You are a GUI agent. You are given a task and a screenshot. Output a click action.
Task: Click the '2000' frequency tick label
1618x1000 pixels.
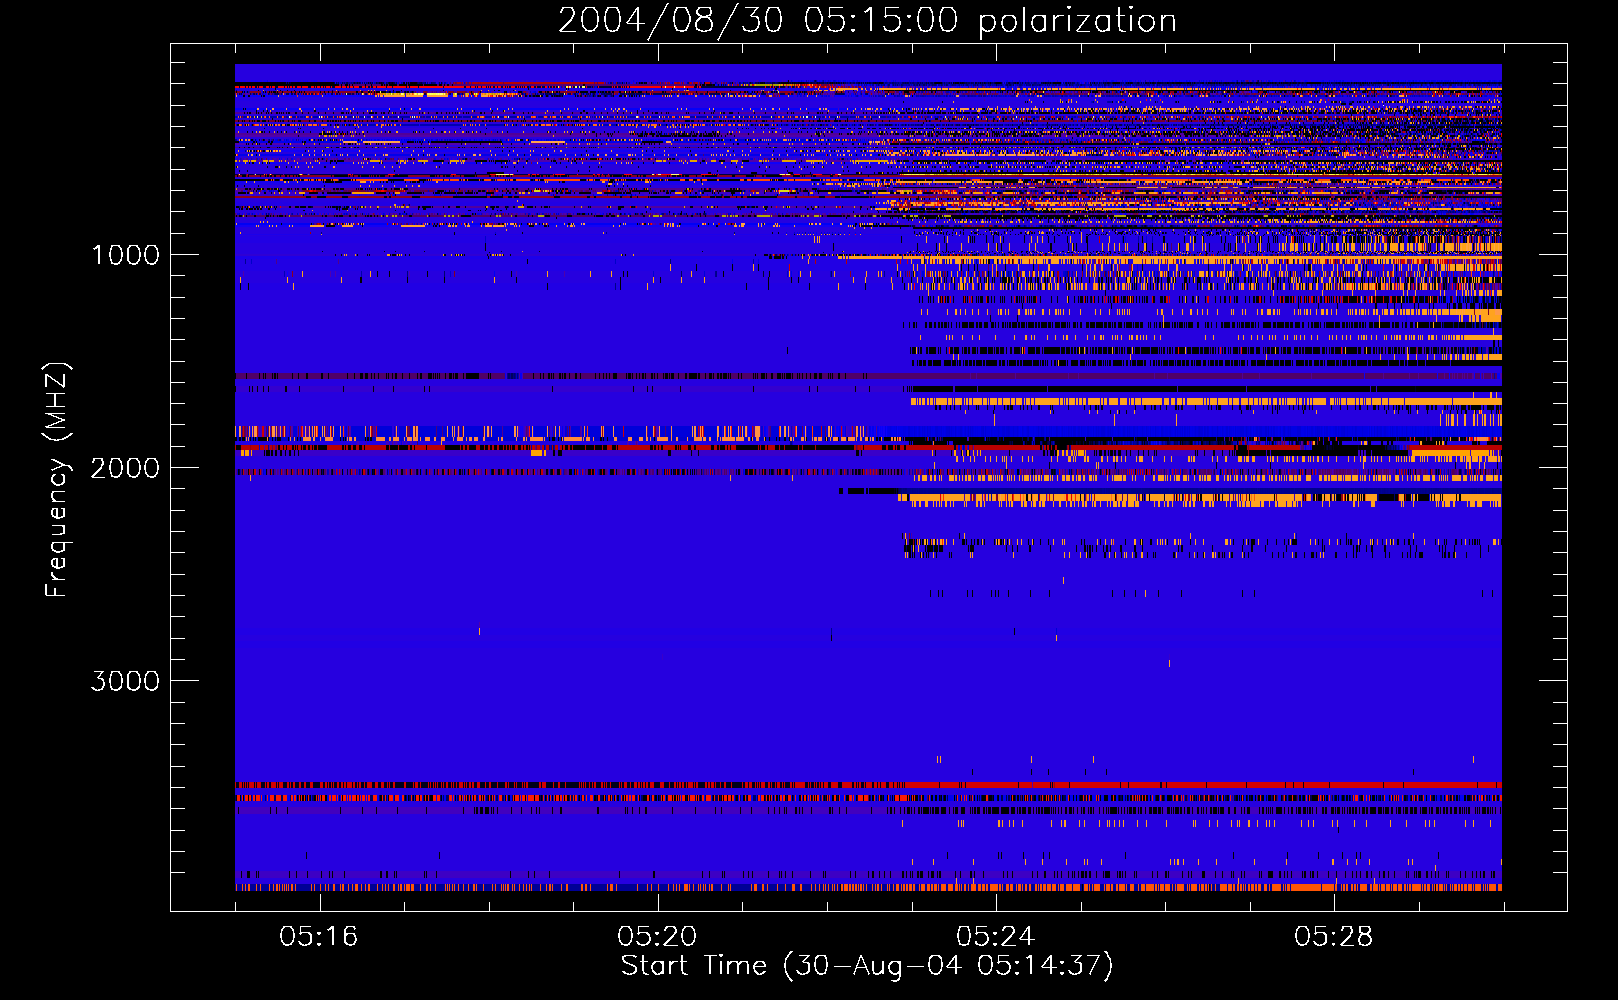point(125,468)
